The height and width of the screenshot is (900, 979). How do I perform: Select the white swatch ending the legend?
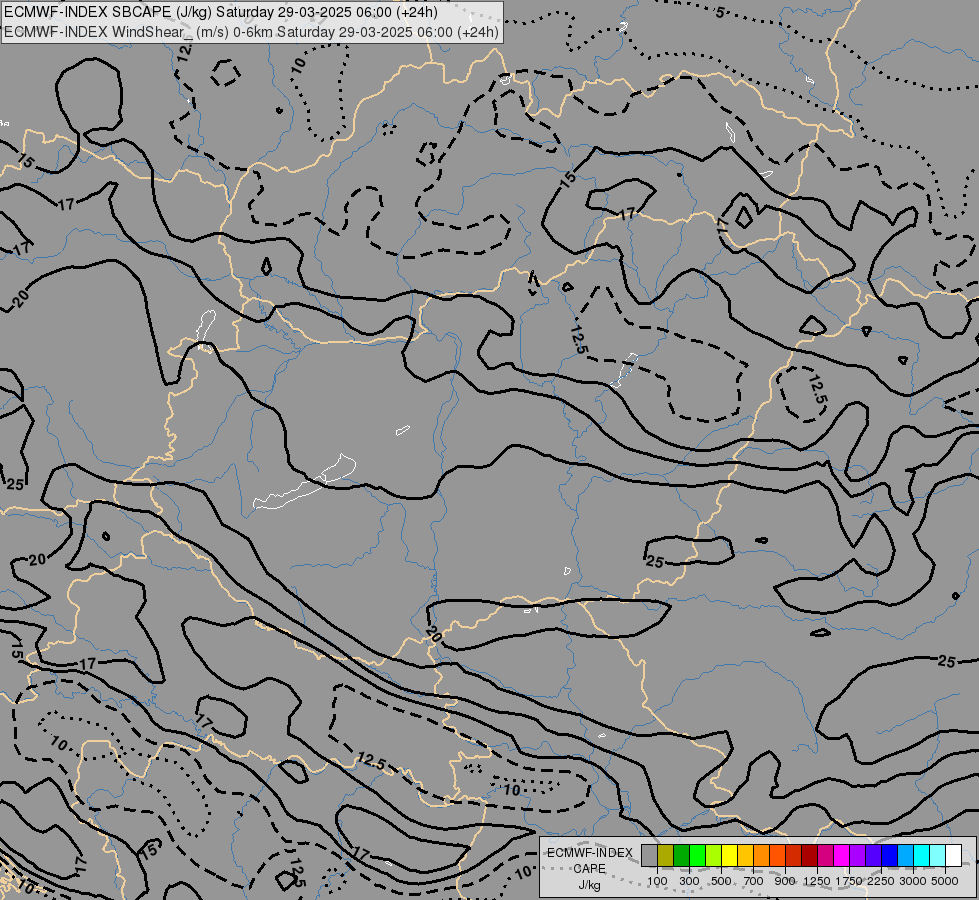954,855
